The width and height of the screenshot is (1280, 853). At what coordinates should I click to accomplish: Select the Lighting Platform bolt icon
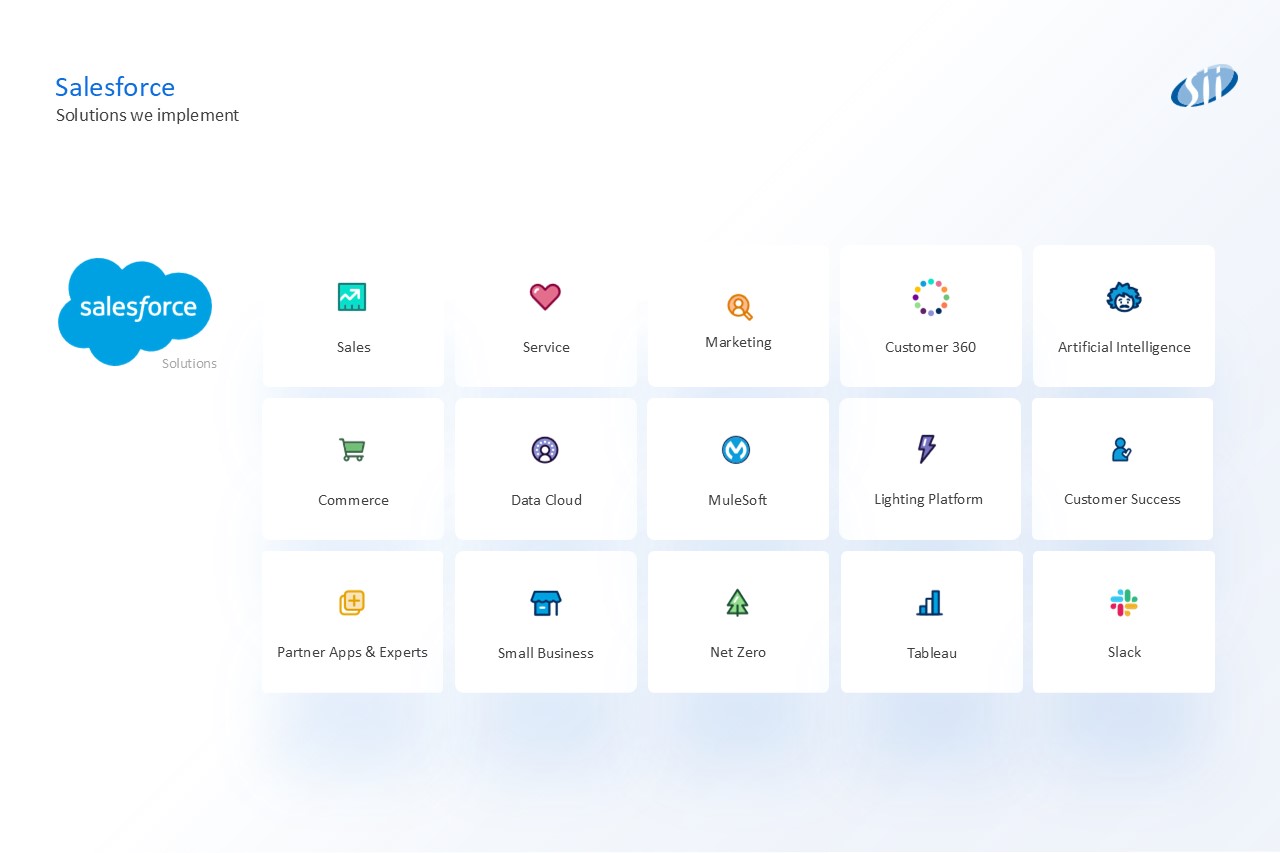coord(927,449)
